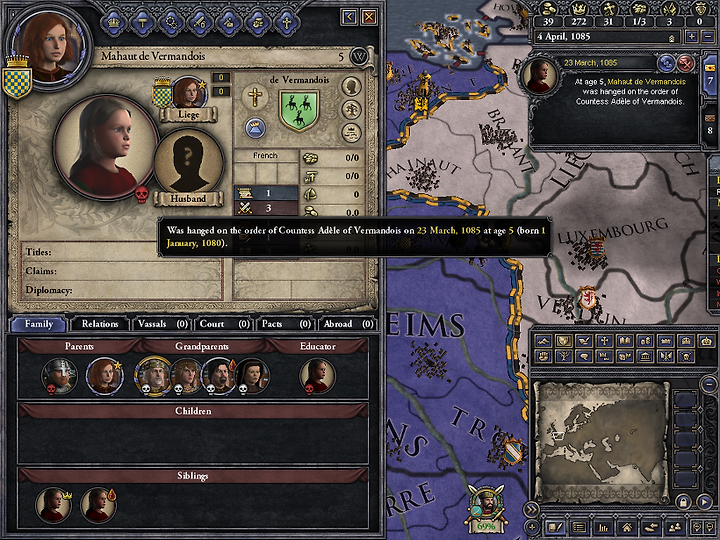Select the terrain map mode button

pos(544,341)
